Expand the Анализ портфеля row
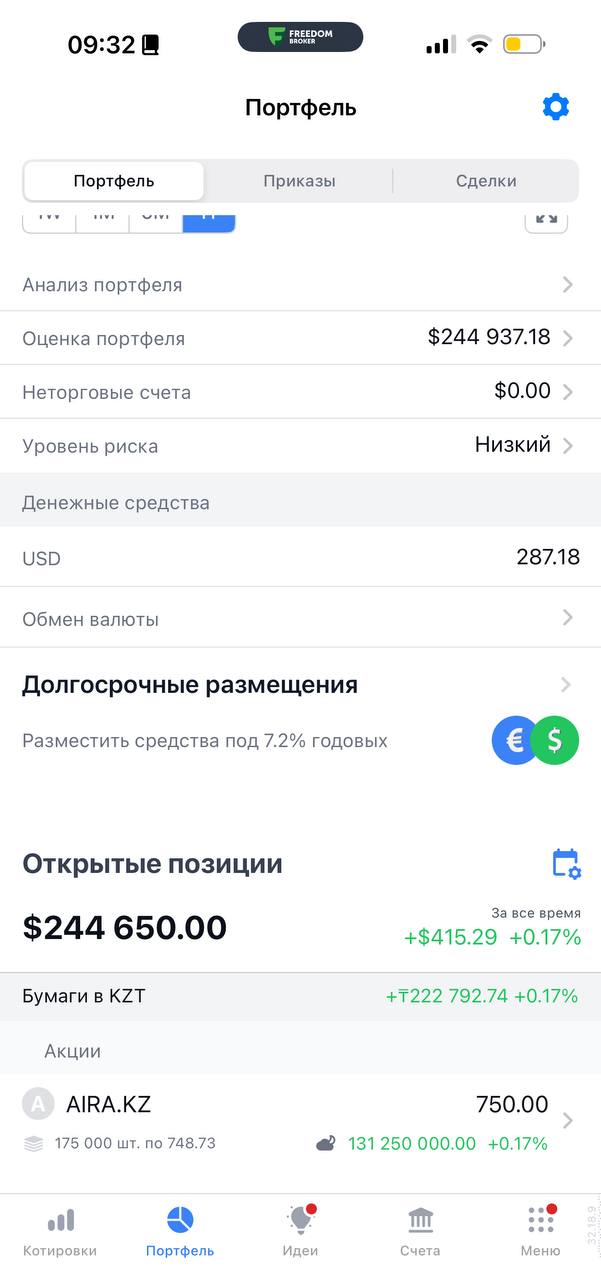This screenshot has width=601, height=1280. click(x=300, y=285)
